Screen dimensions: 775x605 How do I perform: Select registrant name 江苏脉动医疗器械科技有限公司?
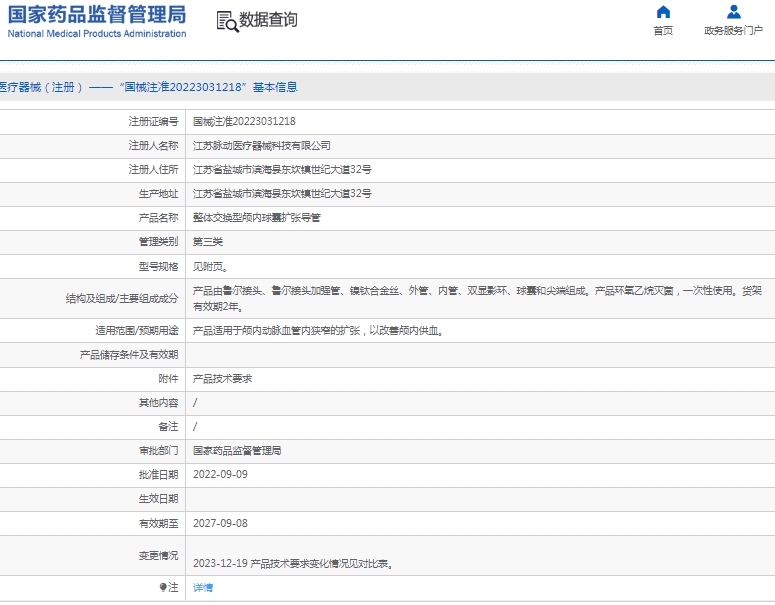(261, 145)
